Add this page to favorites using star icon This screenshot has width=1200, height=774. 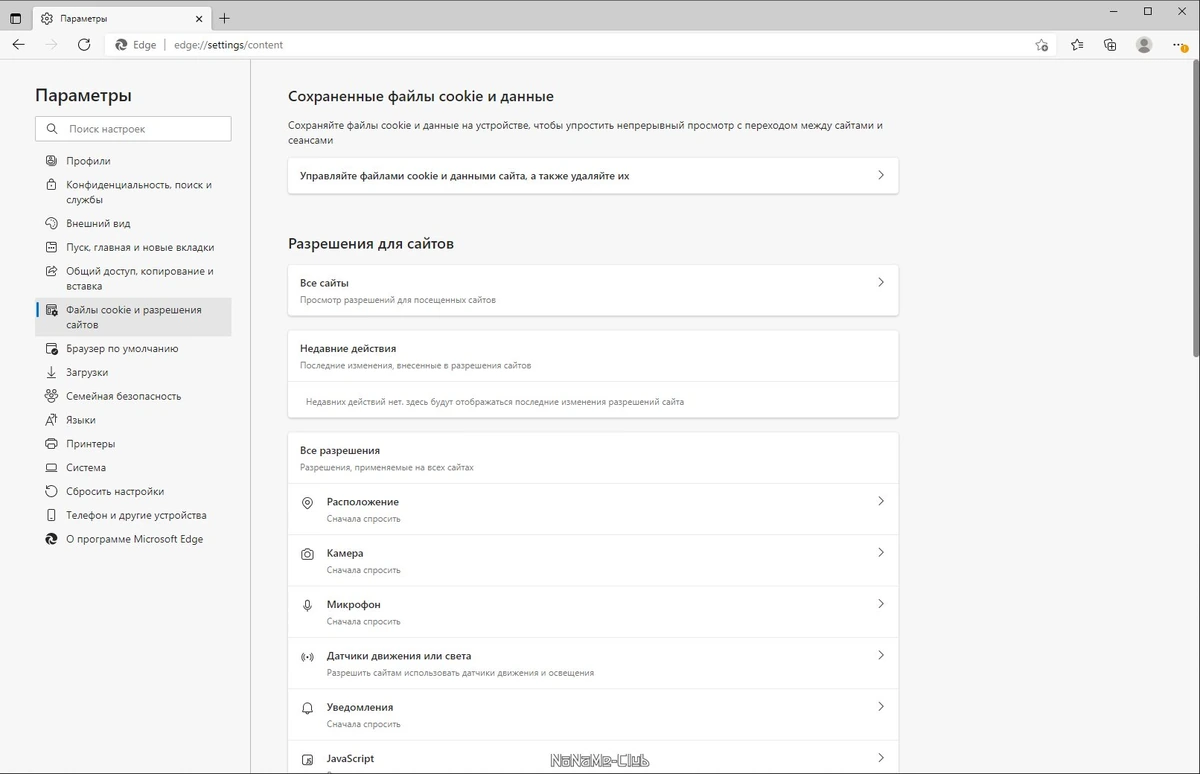(x=1041, y=45)
